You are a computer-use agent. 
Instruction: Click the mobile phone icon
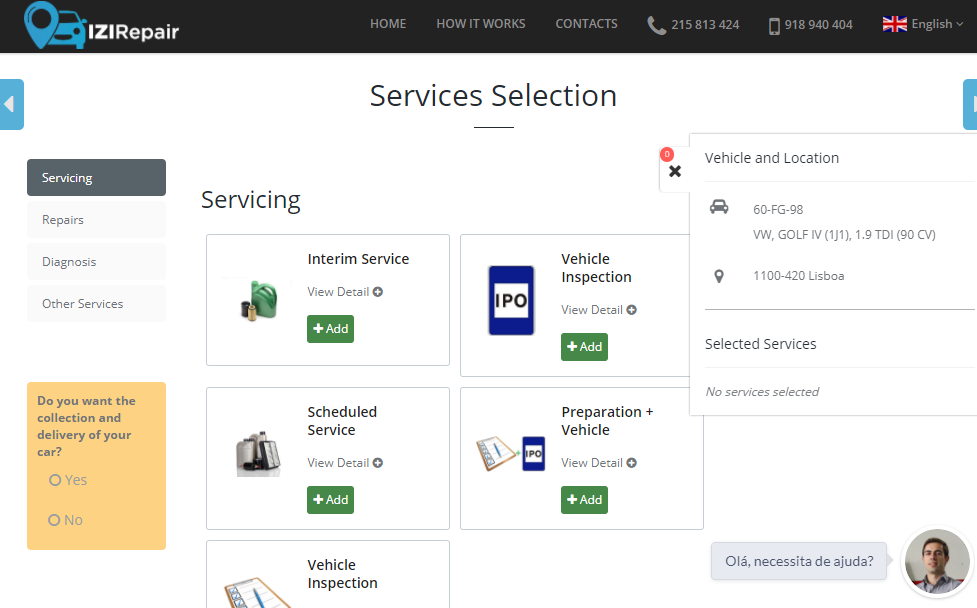coord(774,26)
